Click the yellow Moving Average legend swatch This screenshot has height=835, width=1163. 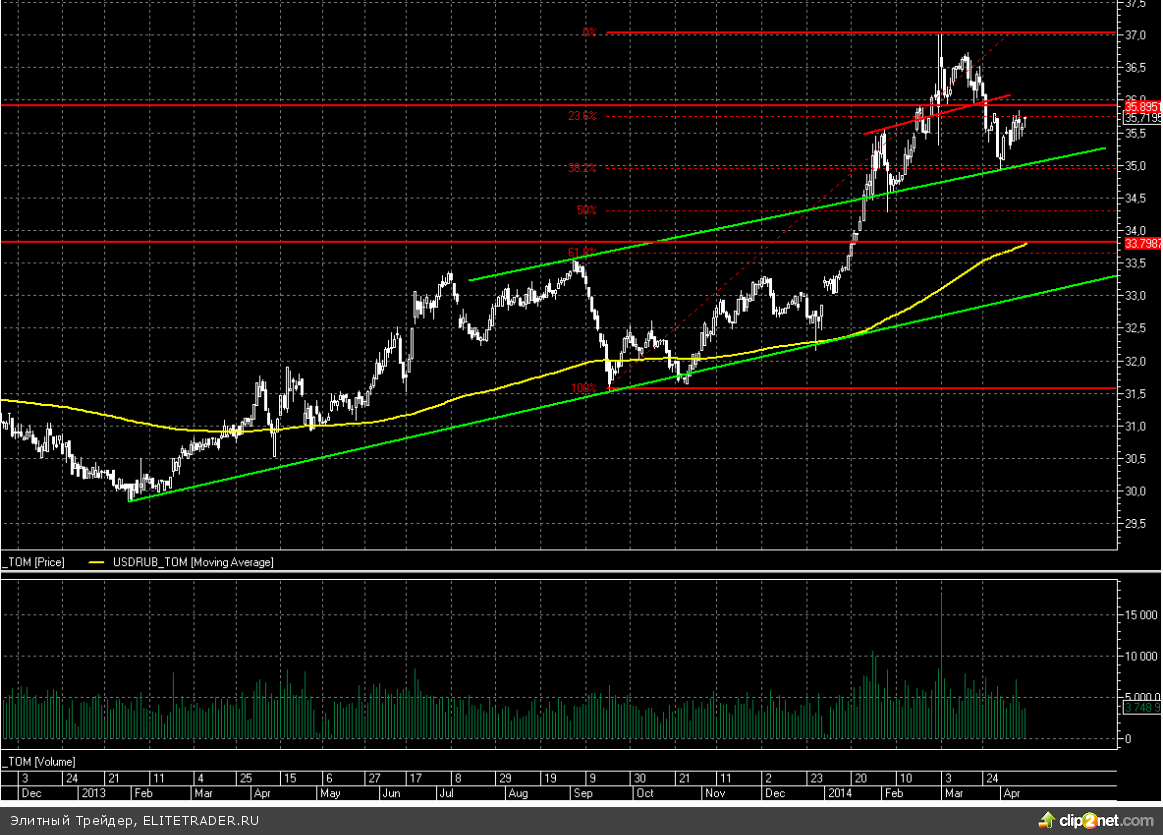click(96, 562)
